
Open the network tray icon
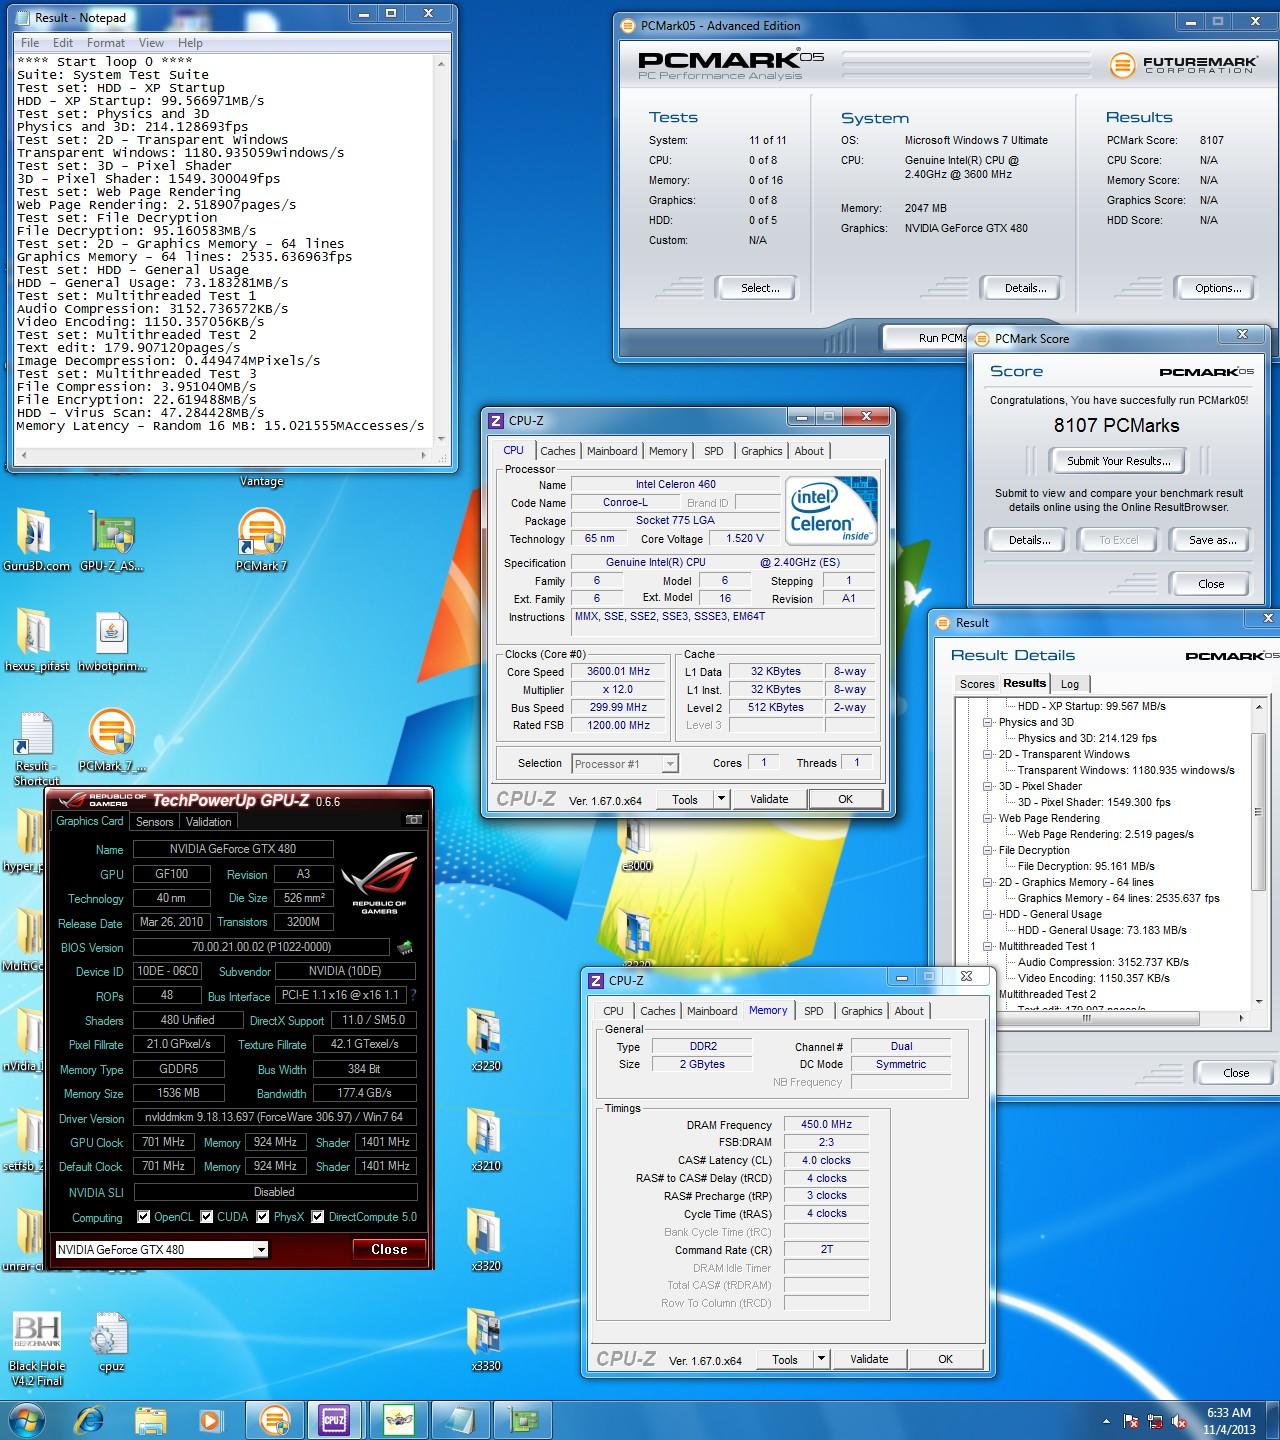point(1157,1421)
